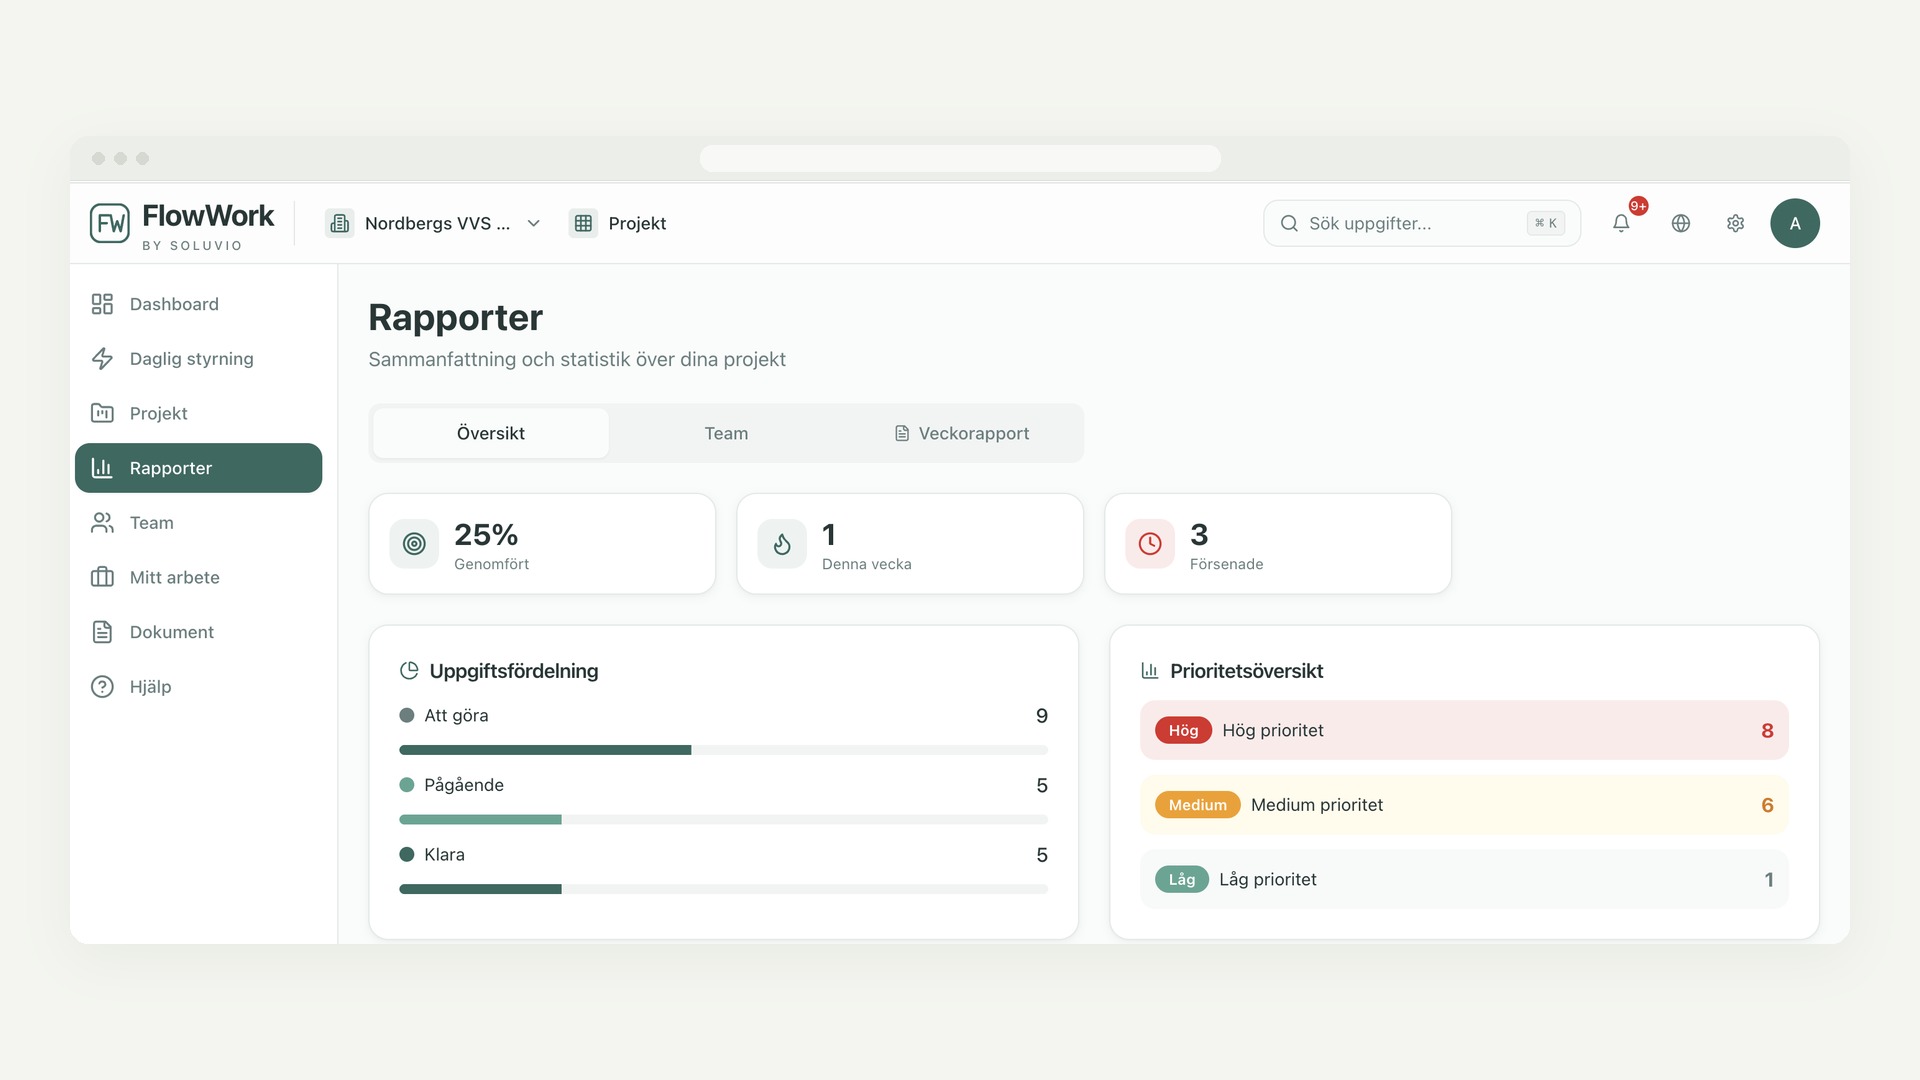
Task: Click the green Låg badge
Action: 1182,880
